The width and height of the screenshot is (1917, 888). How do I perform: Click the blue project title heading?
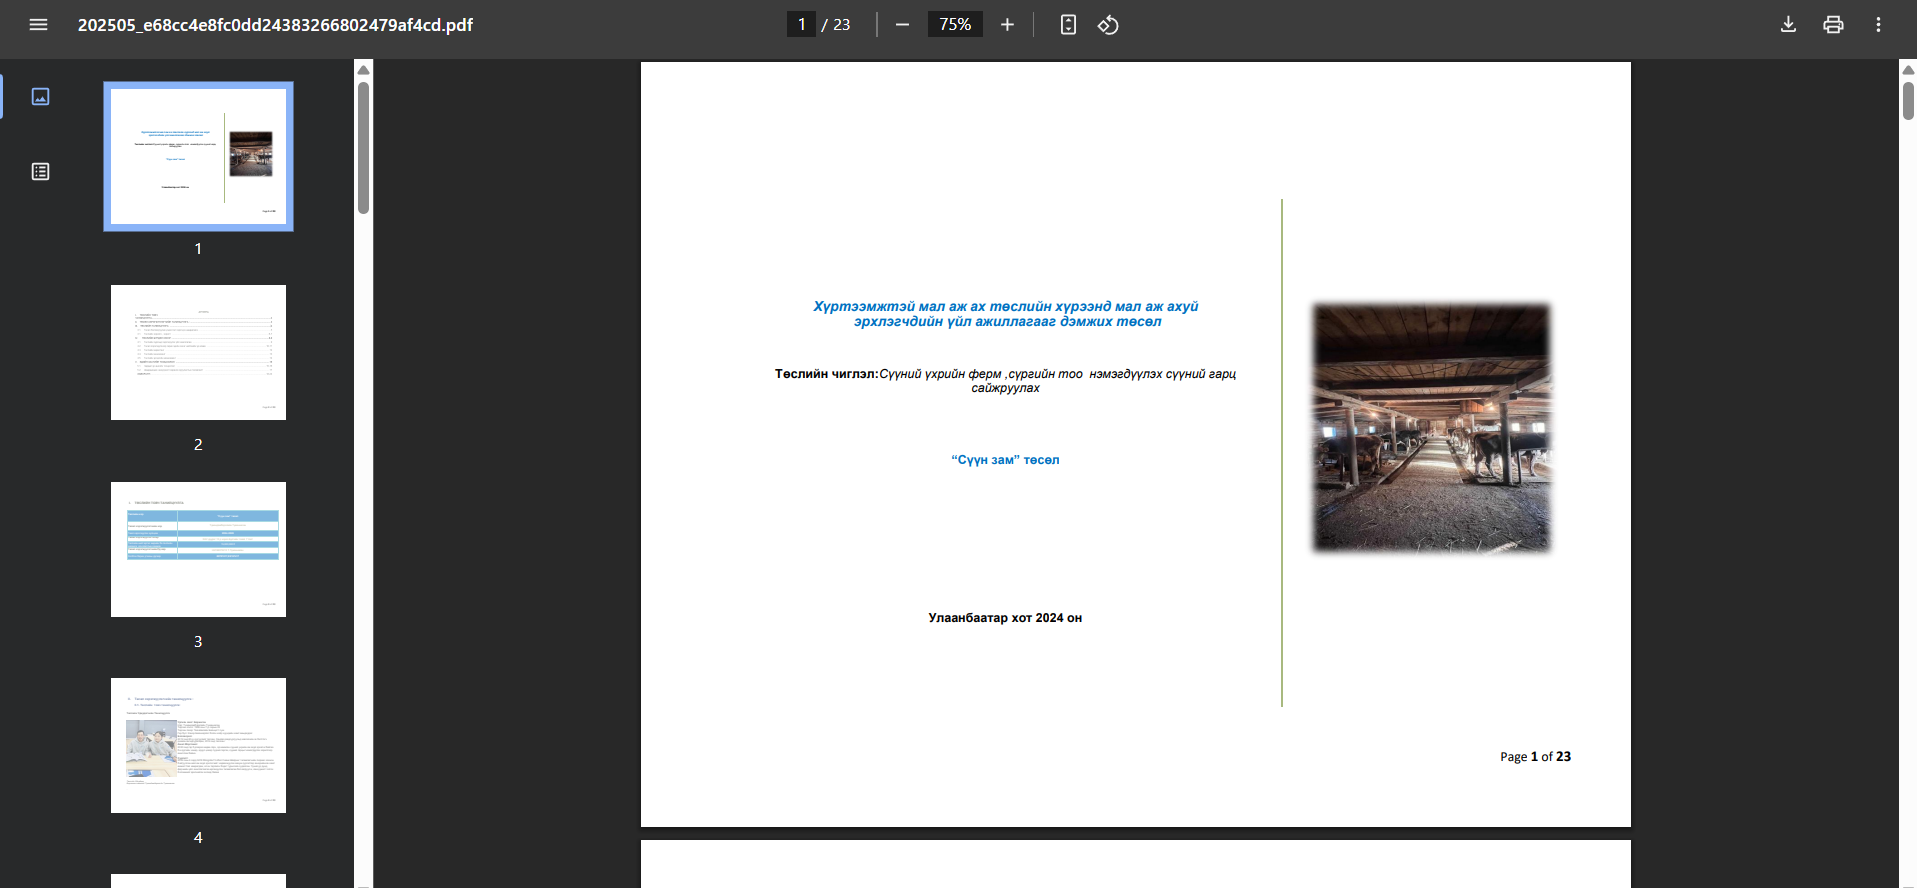1006,314
